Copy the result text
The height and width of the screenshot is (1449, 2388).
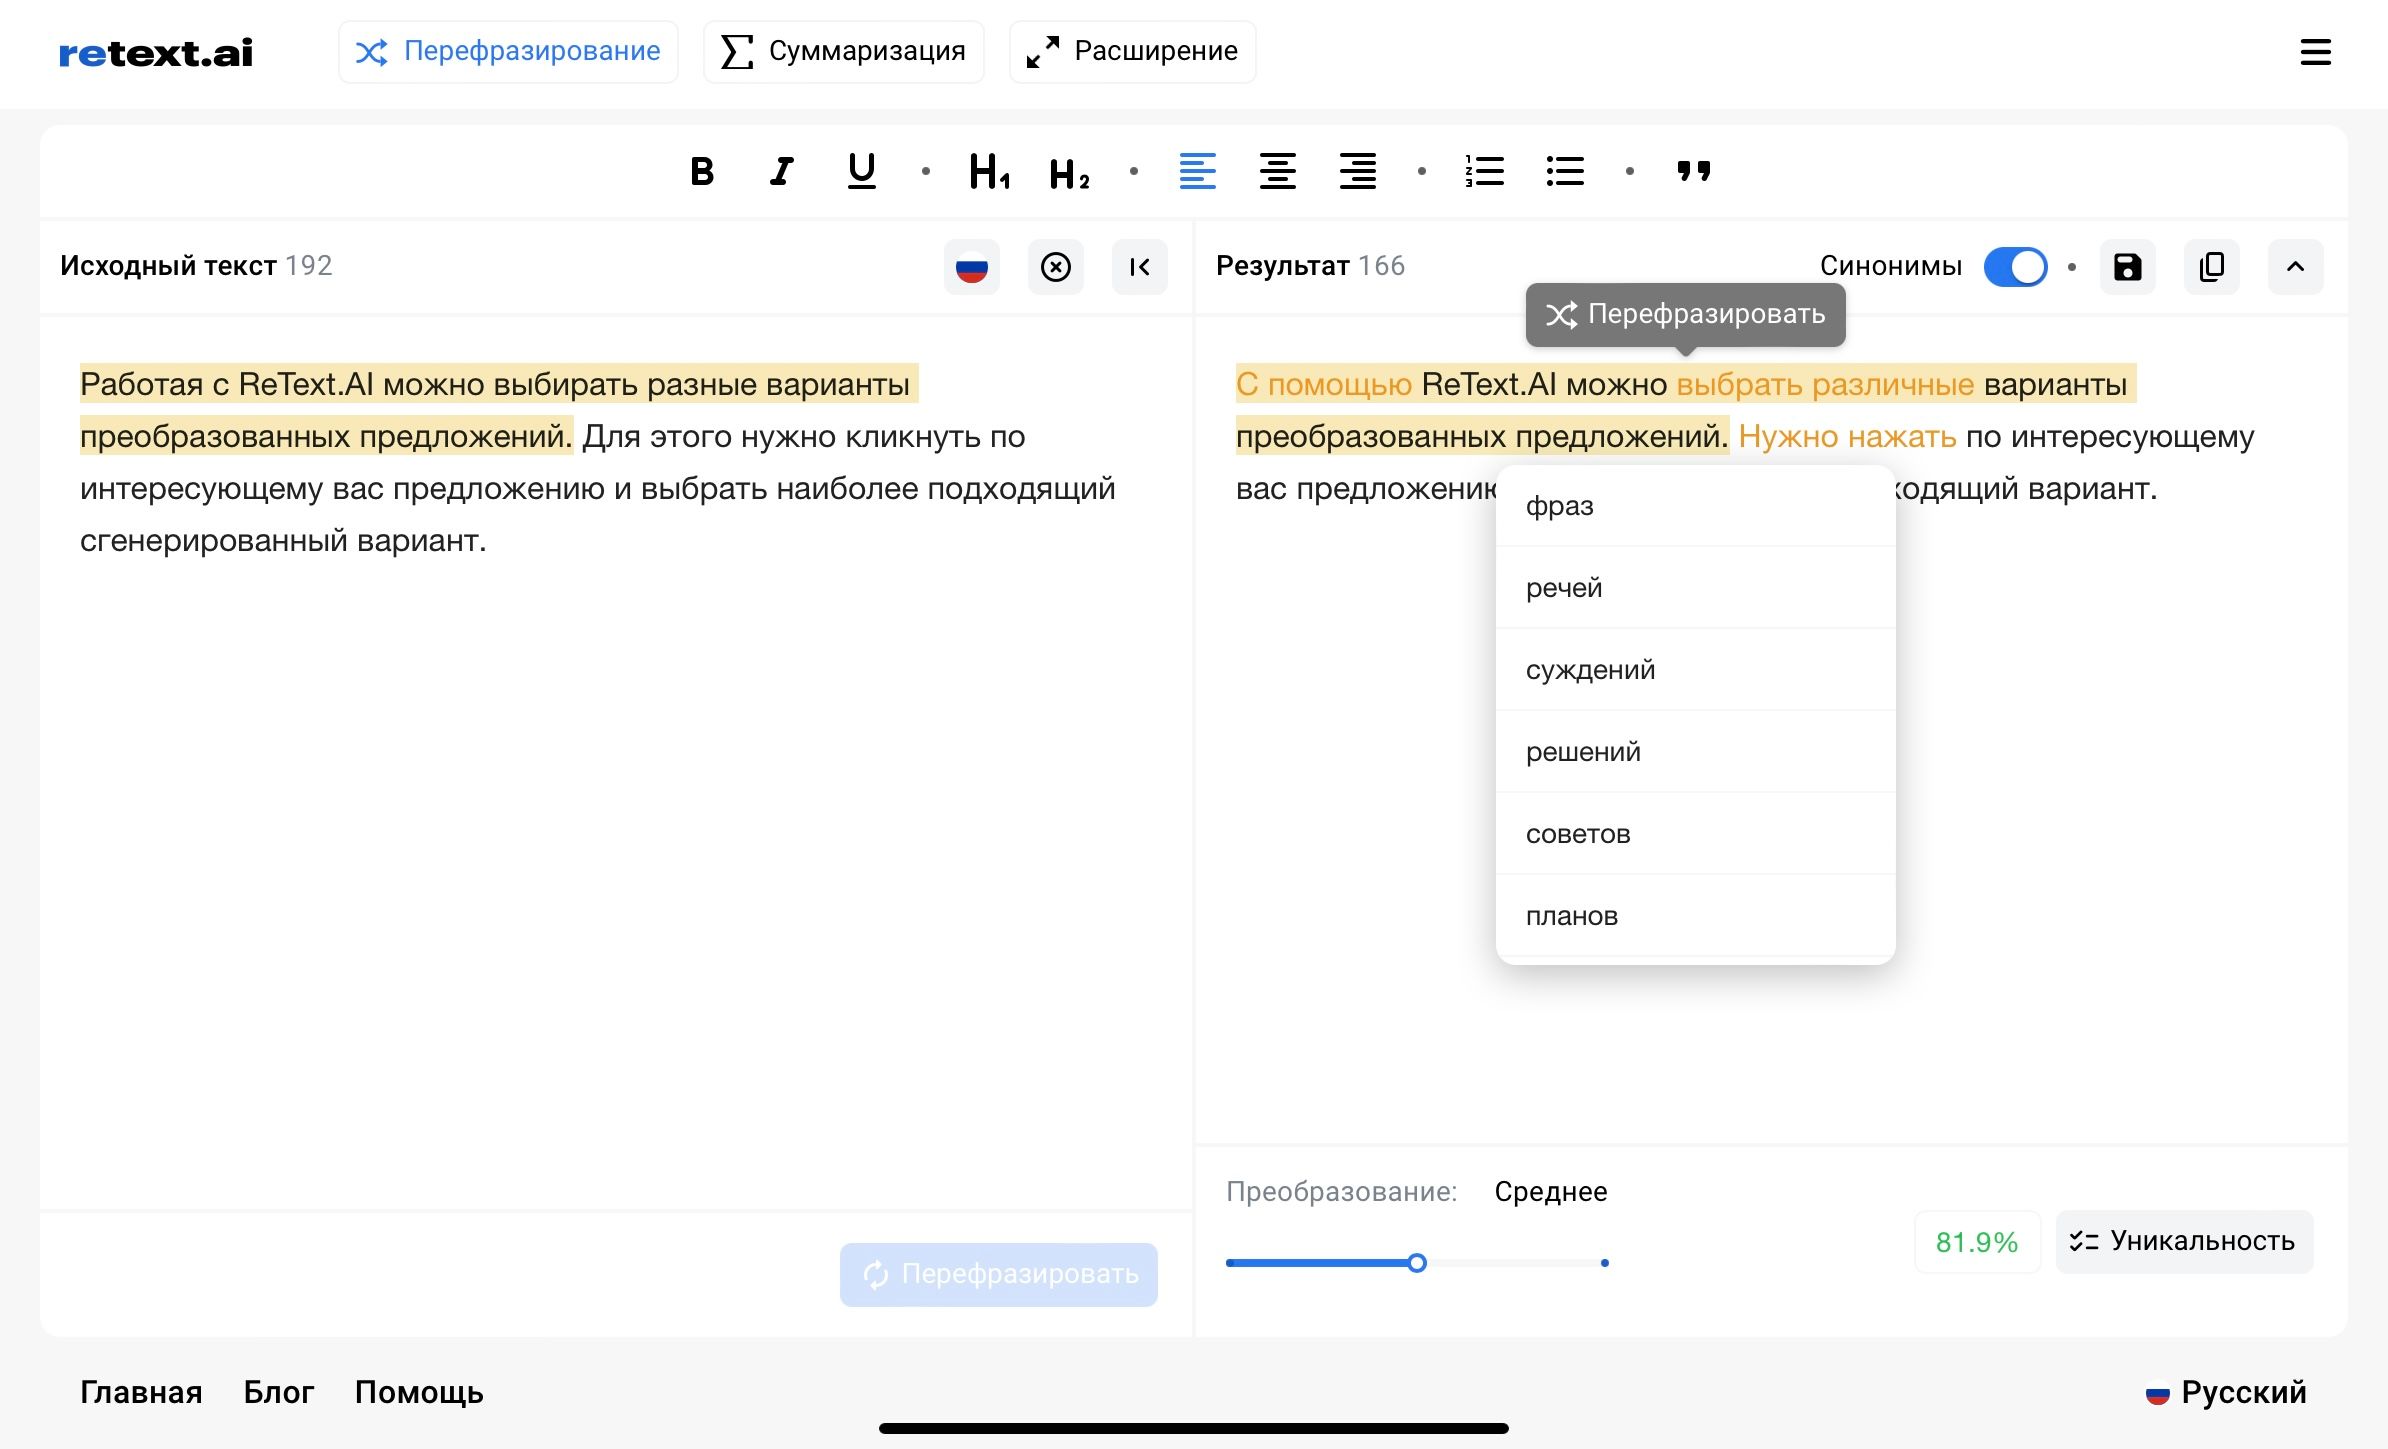(x=2211, y=267)
